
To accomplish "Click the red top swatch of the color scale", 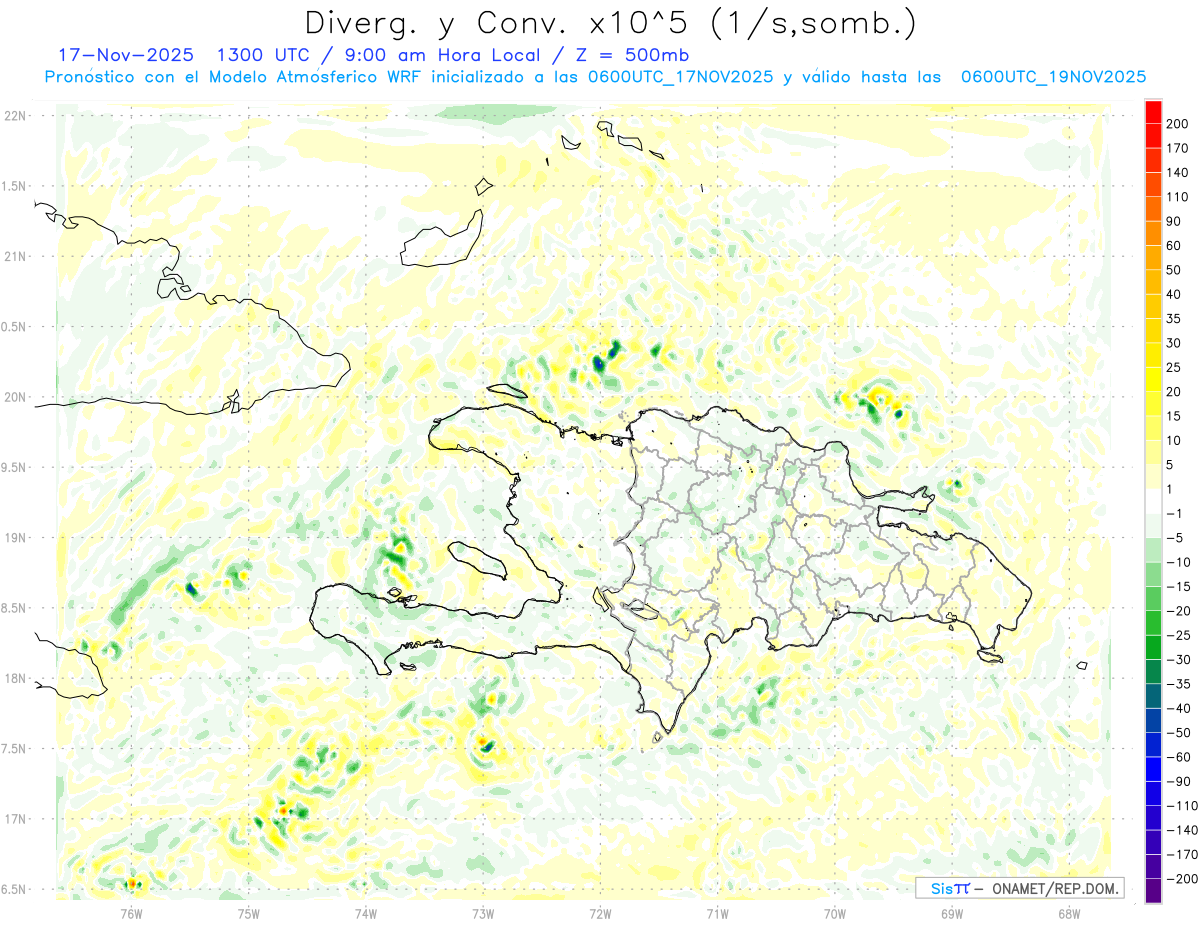I will tap(1153, 111).
